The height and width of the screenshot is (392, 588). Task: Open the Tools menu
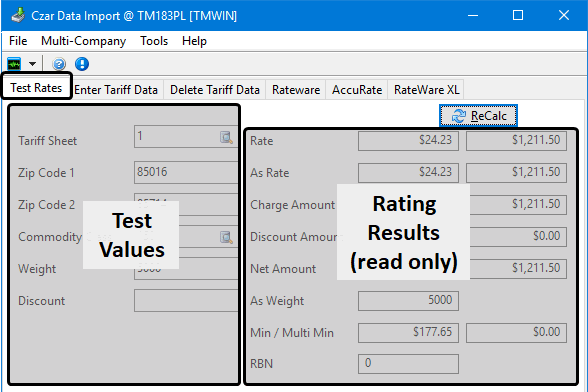154,41
